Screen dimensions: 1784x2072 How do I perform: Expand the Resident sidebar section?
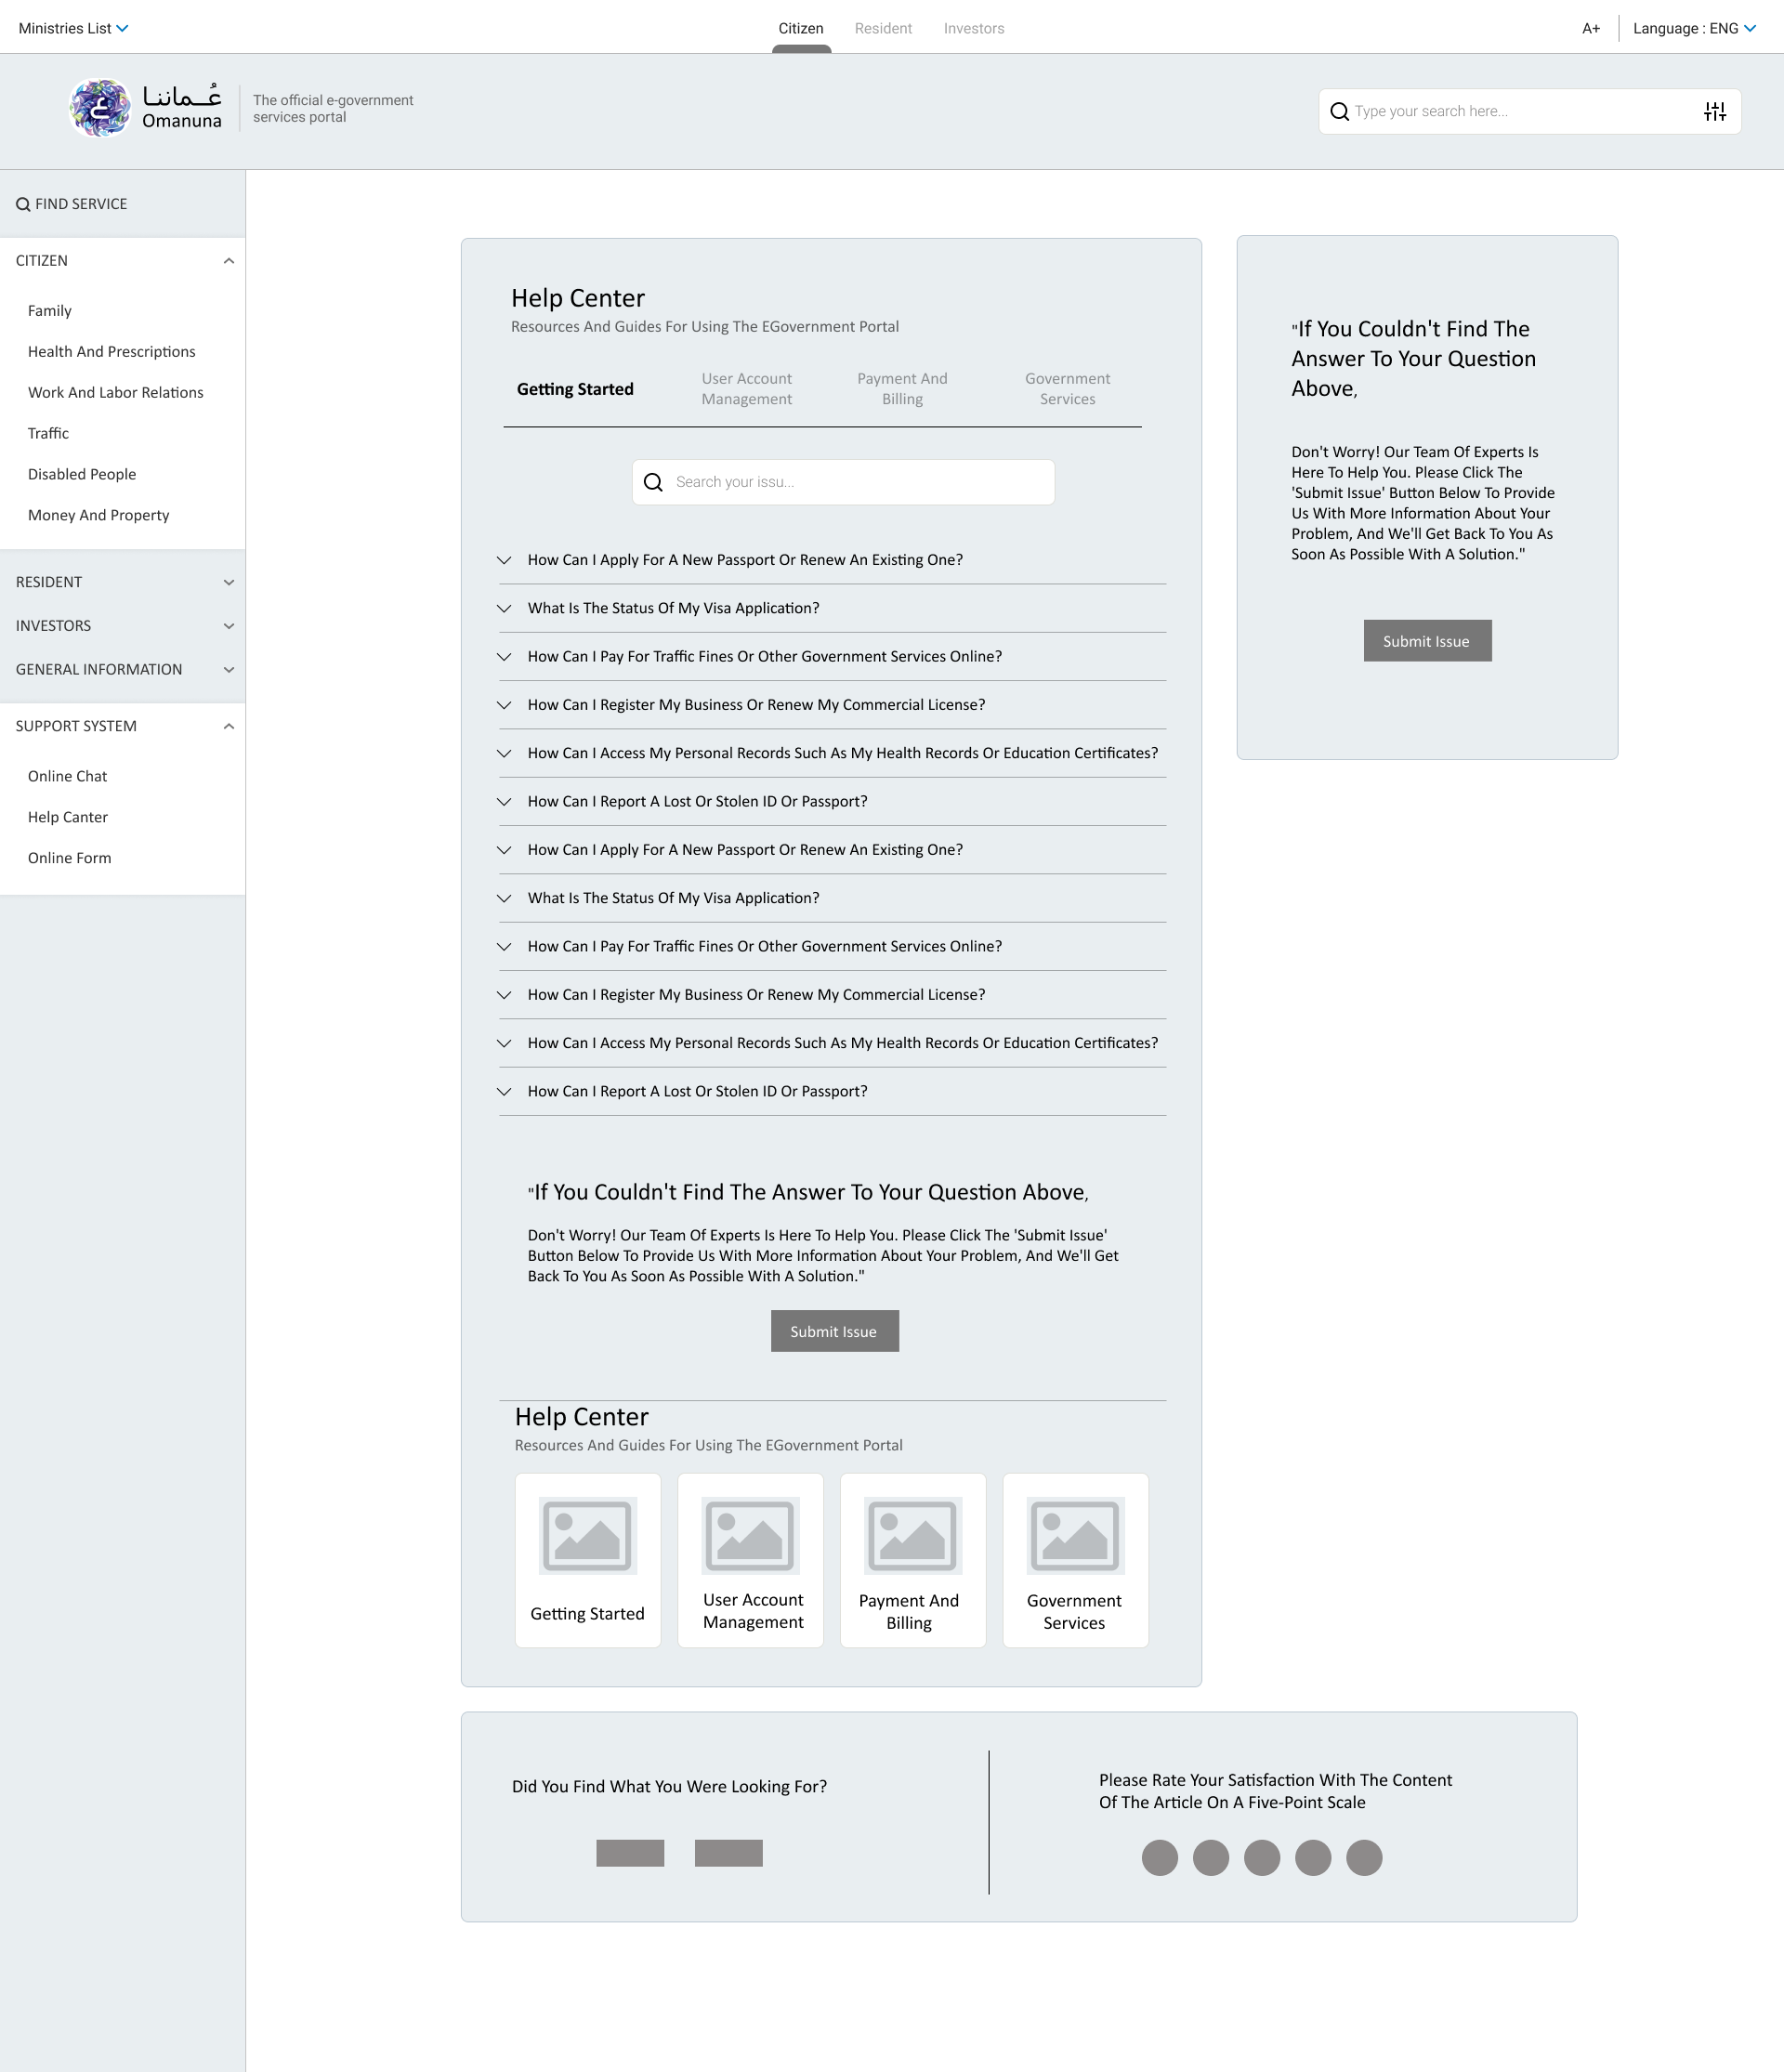[x=123, y=582]
